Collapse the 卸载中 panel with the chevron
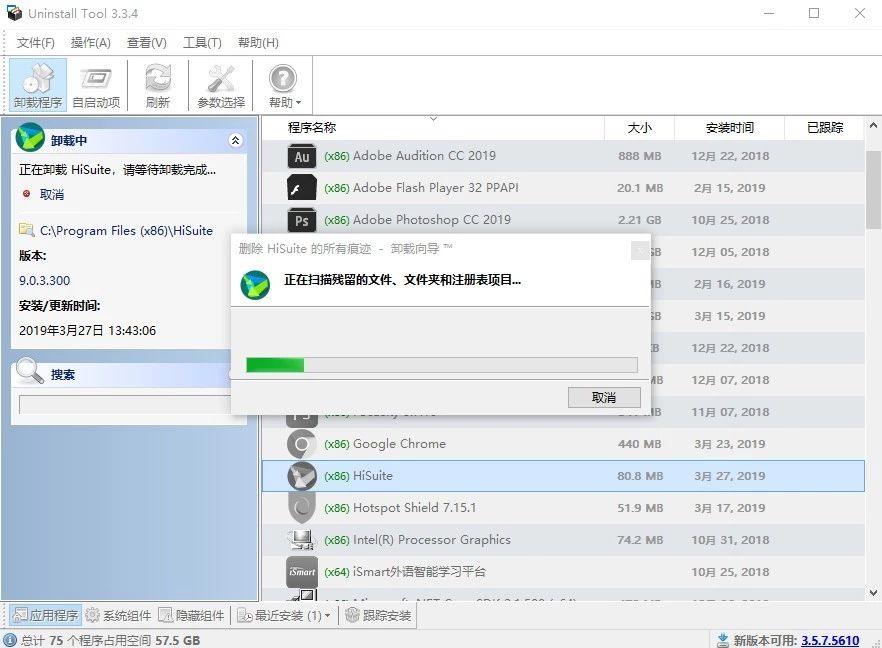The image size is (882, 648). point(236,140)
